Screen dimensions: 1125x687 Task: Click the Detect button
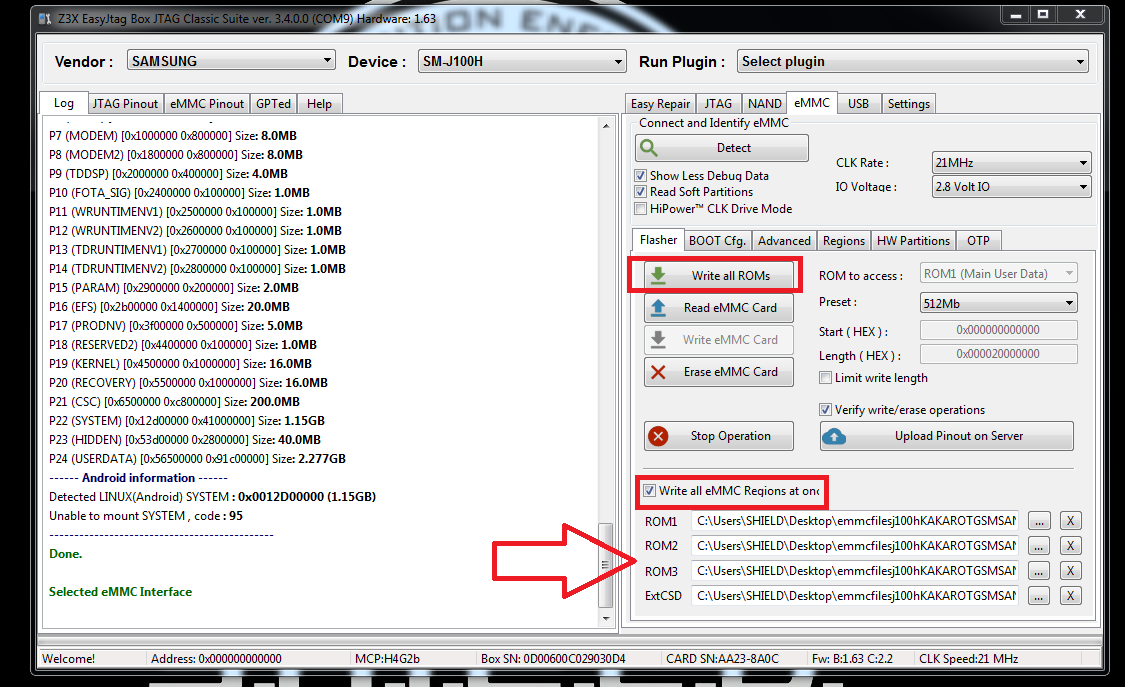[x=722, y=148]
